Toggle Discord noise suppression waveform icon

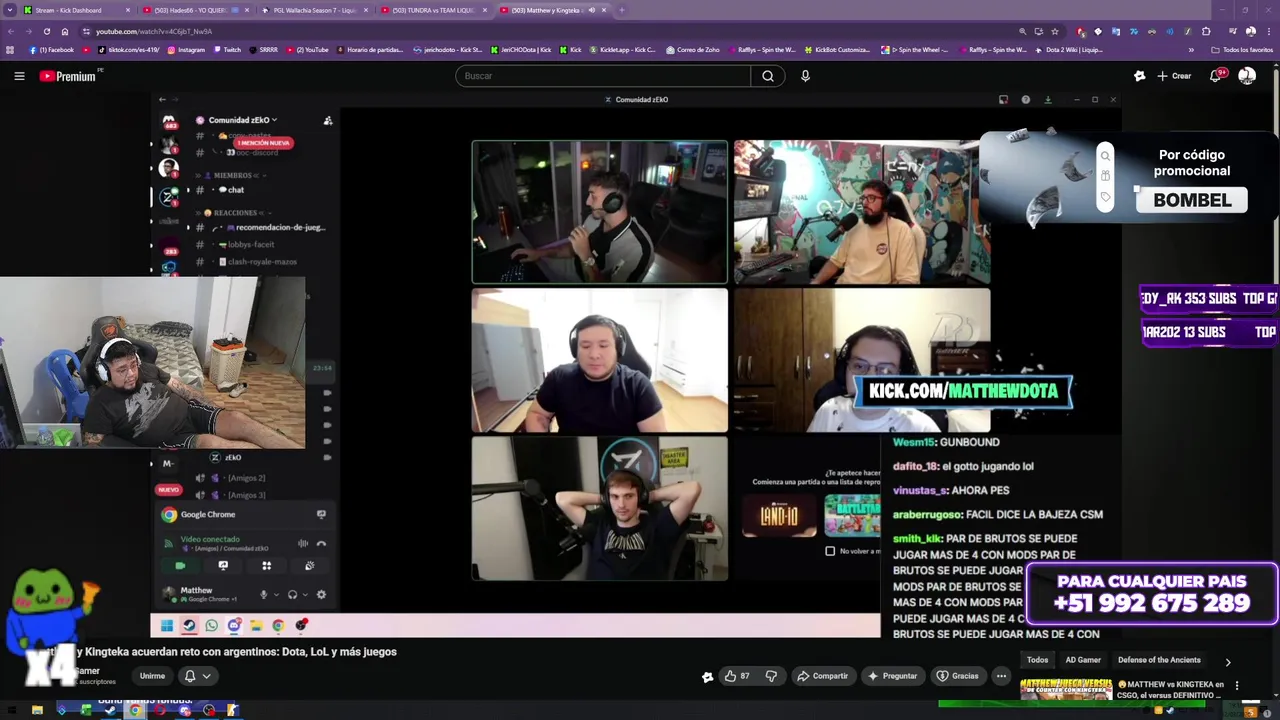tap(303, 544)
